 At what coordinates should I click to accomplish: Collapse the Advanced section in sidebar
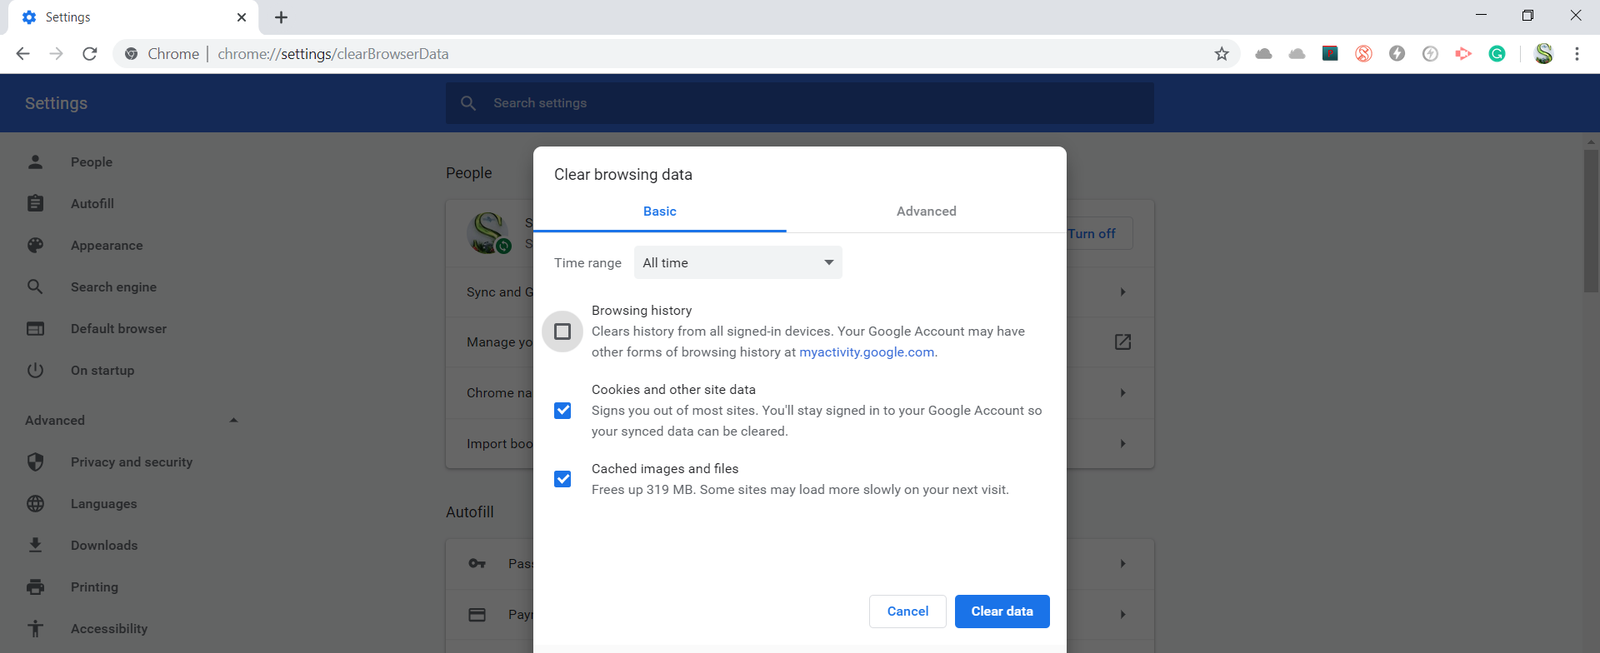(x=233, y=421)
